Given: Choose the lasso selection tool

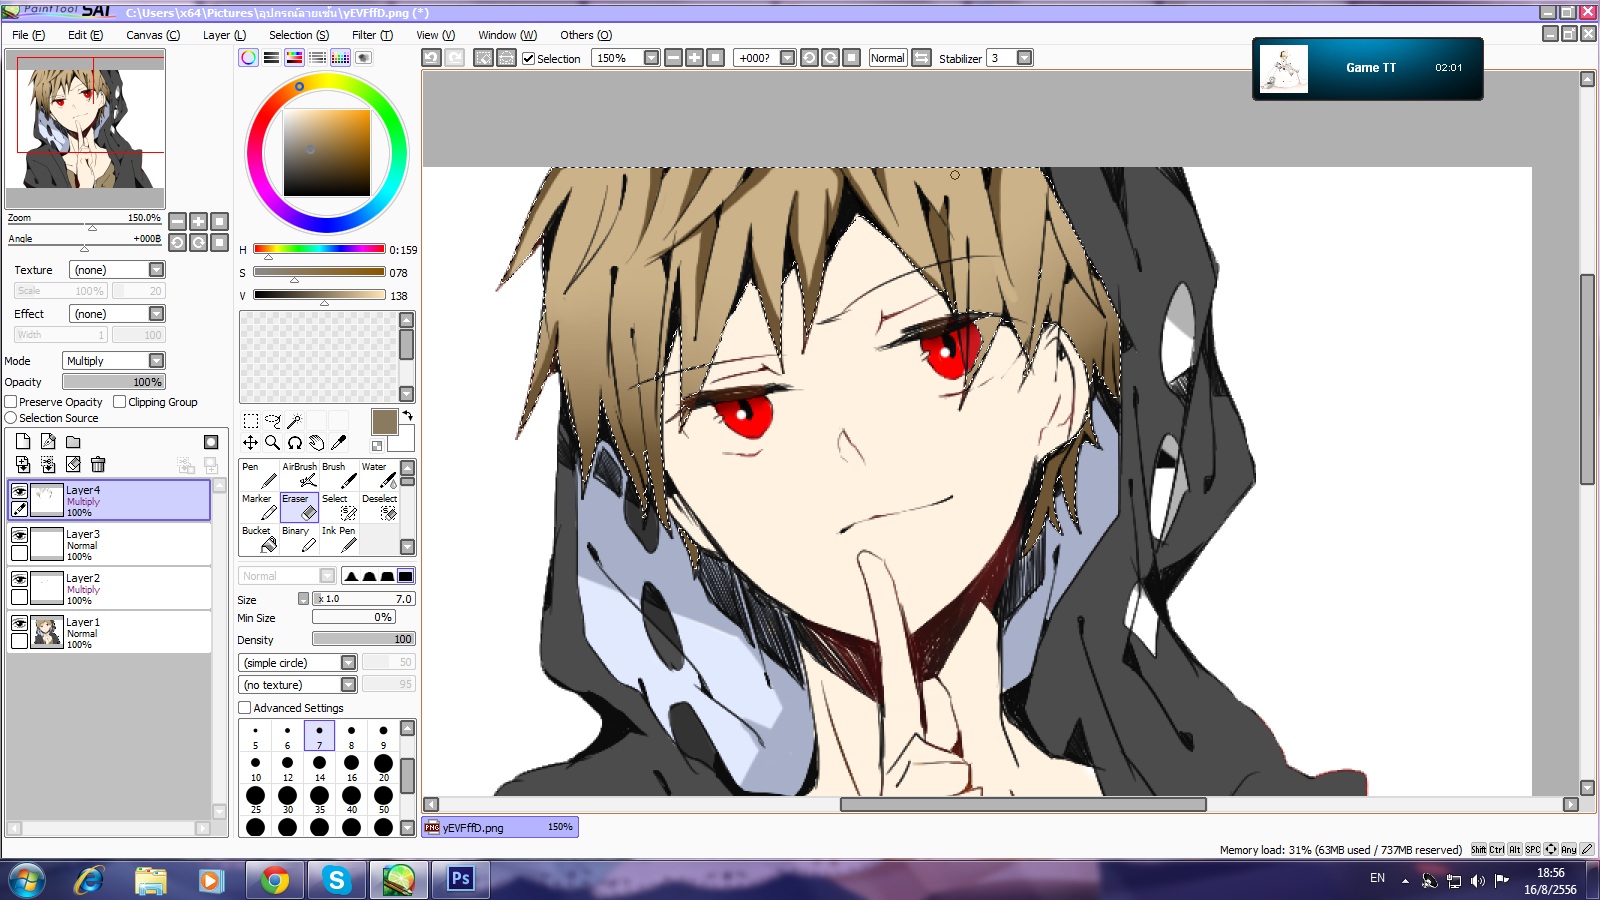Looking at the screenshot, I should tap(273, 421).
